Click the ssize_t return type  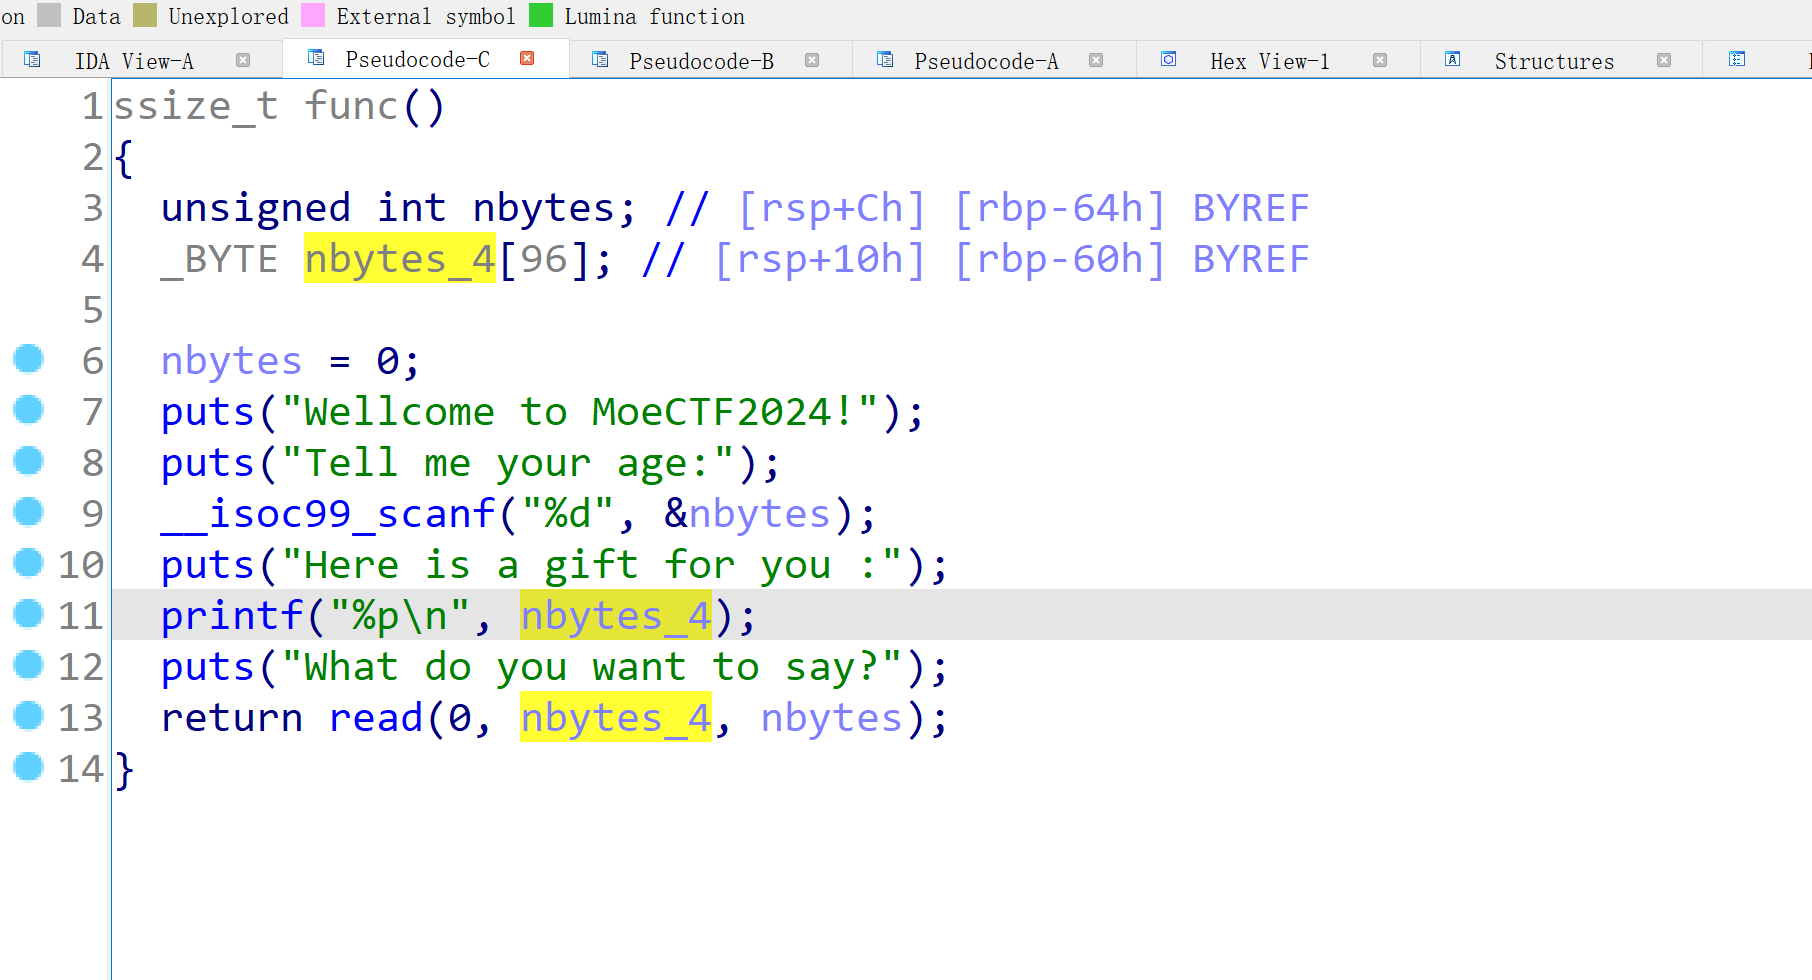click(196, 106)
